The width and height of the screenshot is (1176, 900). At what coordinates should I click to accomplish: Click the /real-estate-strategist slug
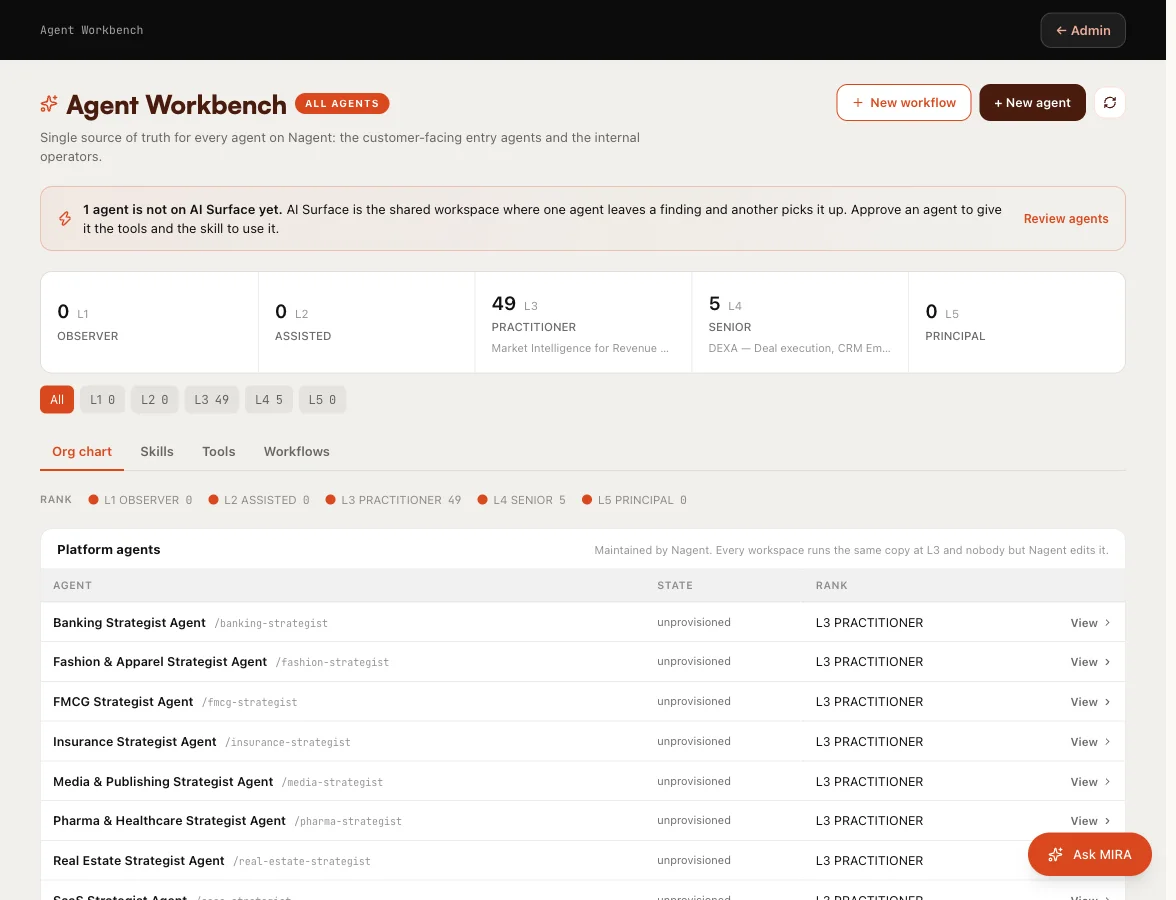click(x=302, y=861)
